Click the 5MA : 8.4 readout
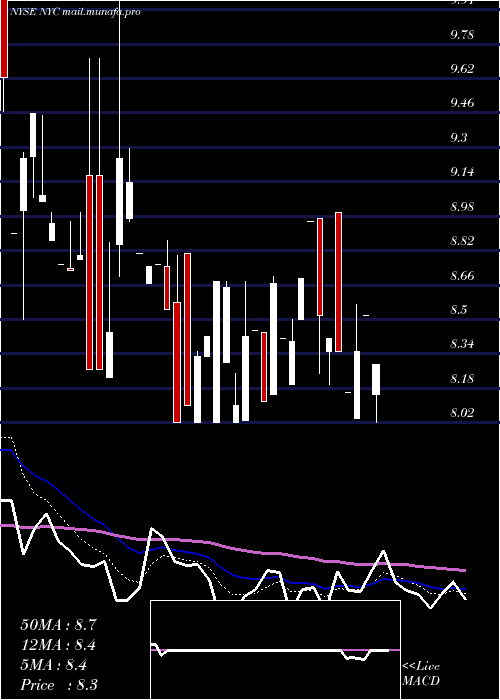The width and height of the screenshot is (500, 700). [x=54, y=665]
